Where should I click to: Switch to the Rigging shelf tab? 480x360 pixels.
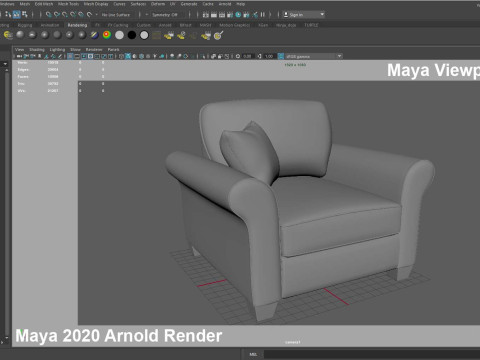[x=25, y=25]
